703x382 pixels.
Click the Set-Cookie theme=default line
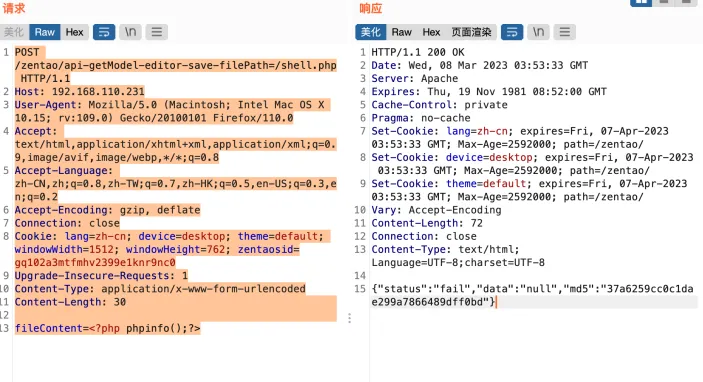click(529, 191)
